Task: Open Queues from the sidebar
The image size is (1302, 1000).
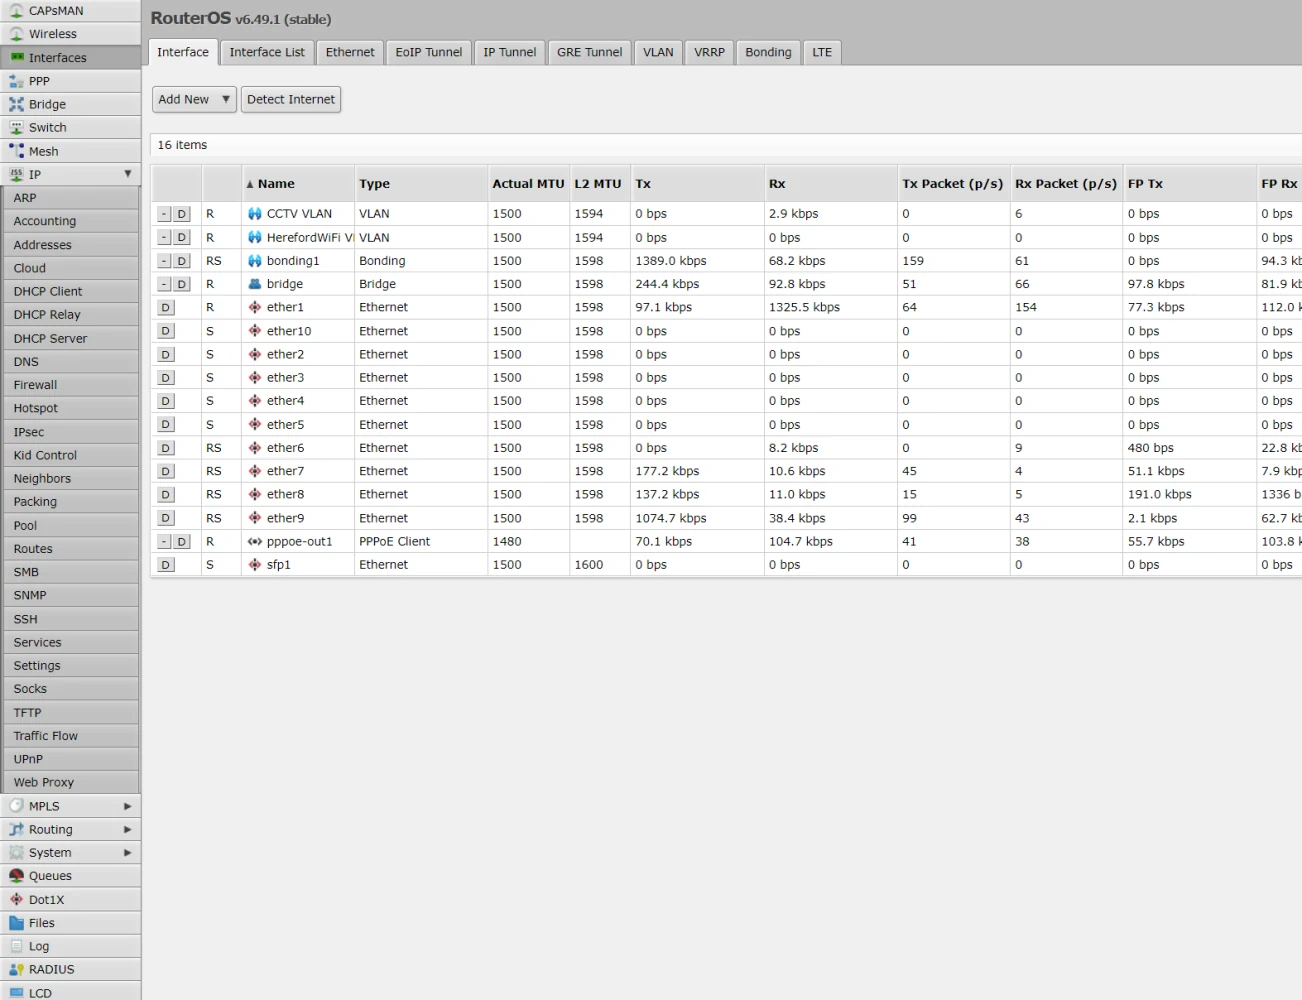Action: coord(50,876)
